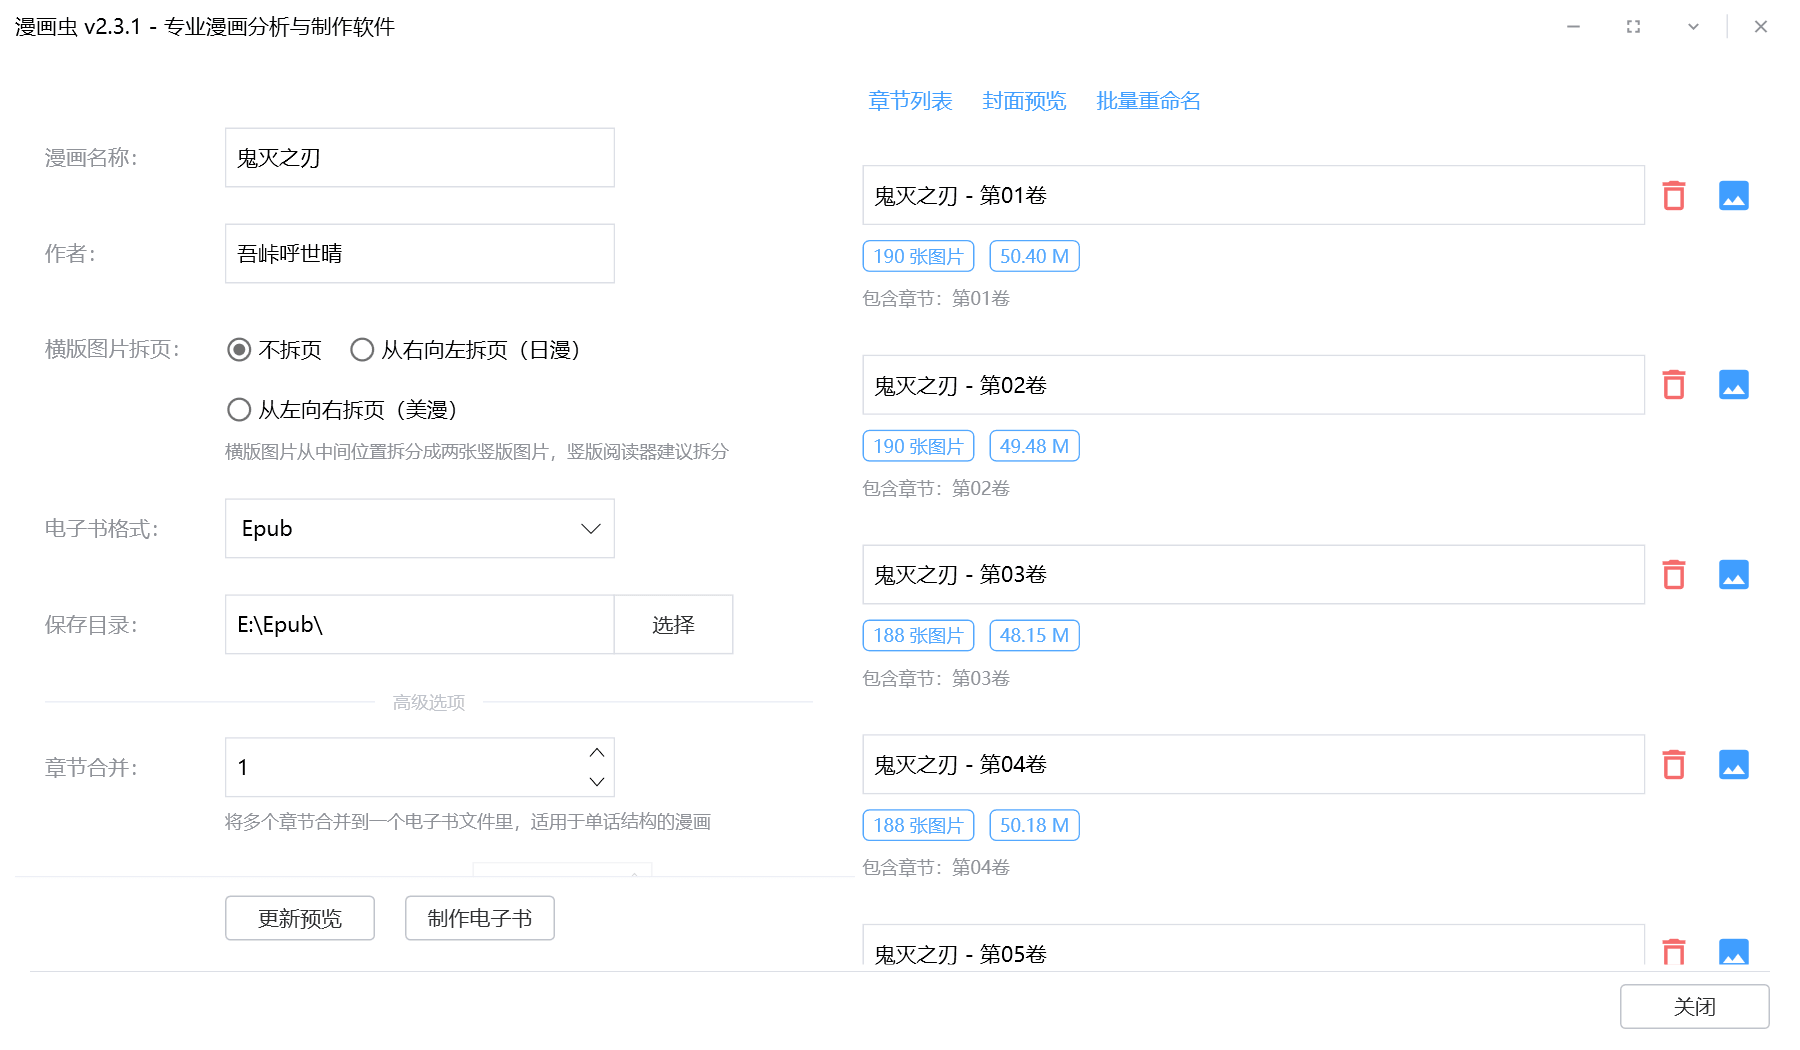The image size is (1800, 1050).
Task: Delete the 鬼灭之刃 - 第05卷 chapter
Action: point(1673,951)
